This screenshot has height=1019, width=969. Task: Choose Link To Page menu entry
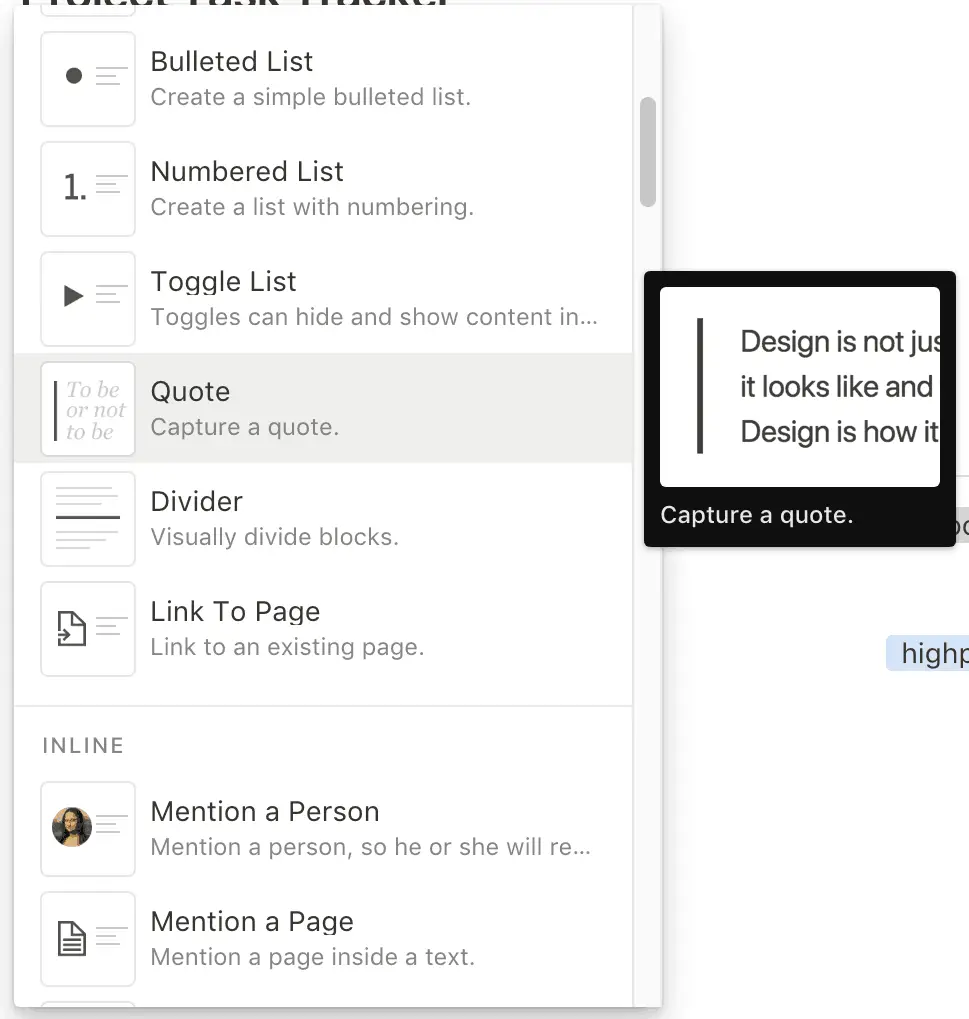[323, 628]
